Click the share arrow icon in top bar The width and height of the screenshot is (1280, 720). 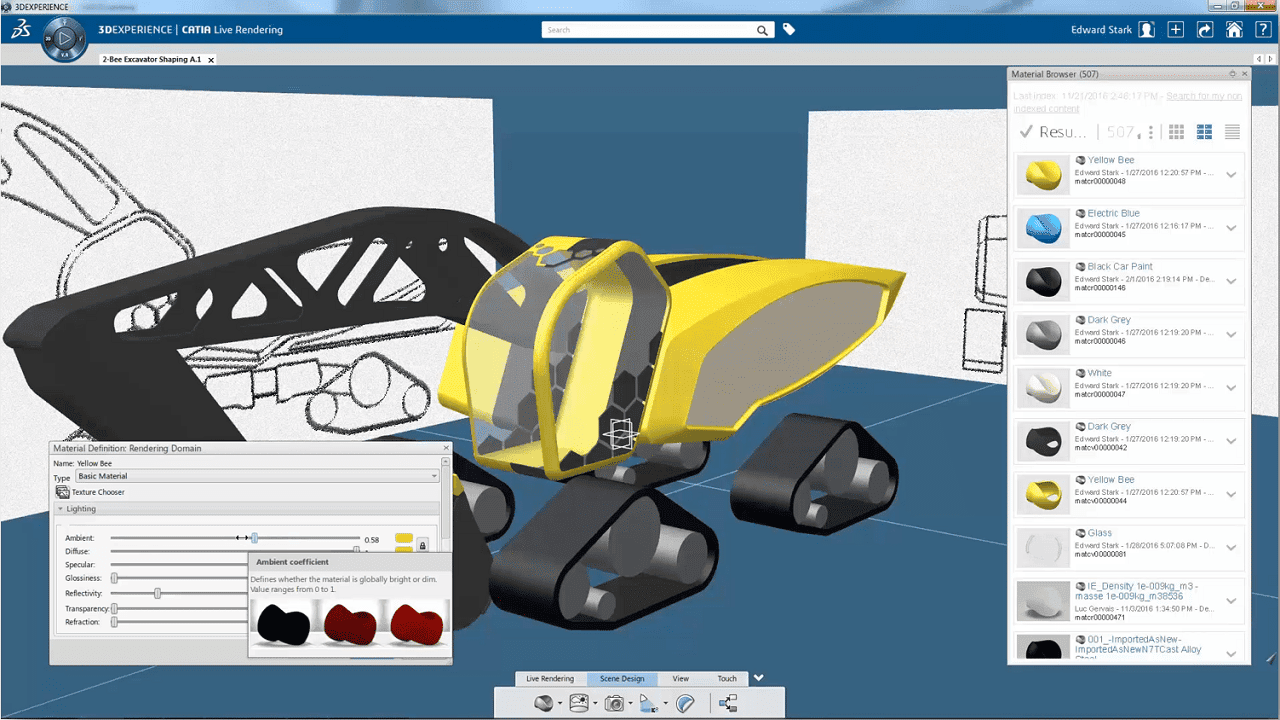(1205, 30)
